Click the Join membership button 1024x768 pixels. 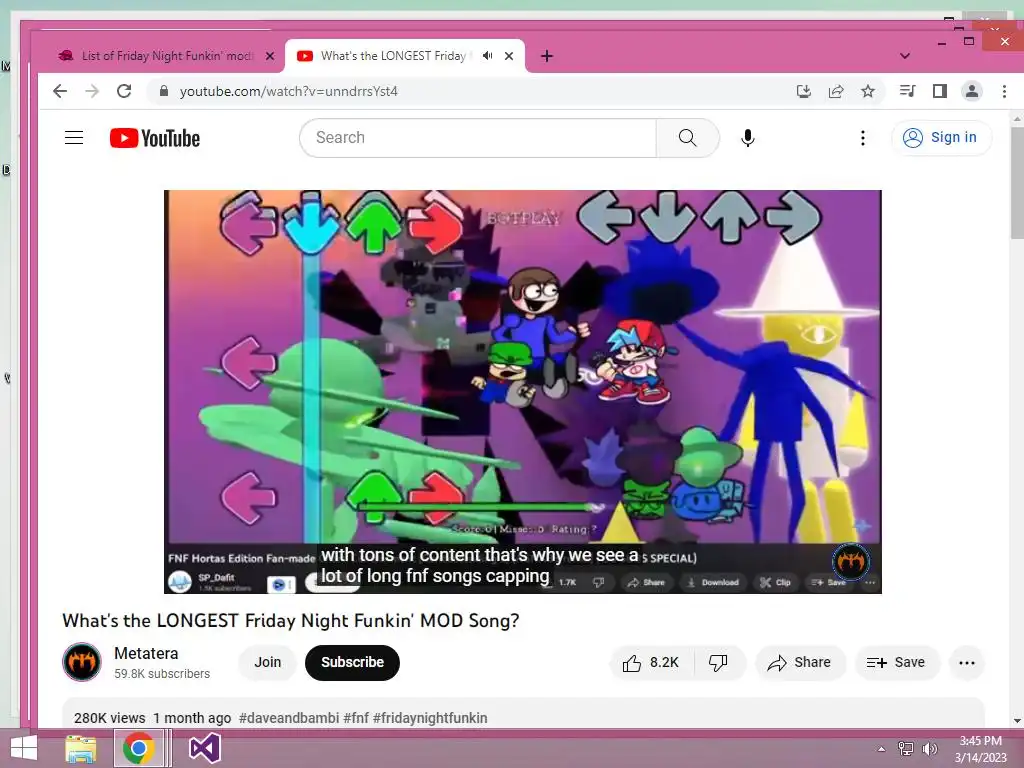point(268,662)
